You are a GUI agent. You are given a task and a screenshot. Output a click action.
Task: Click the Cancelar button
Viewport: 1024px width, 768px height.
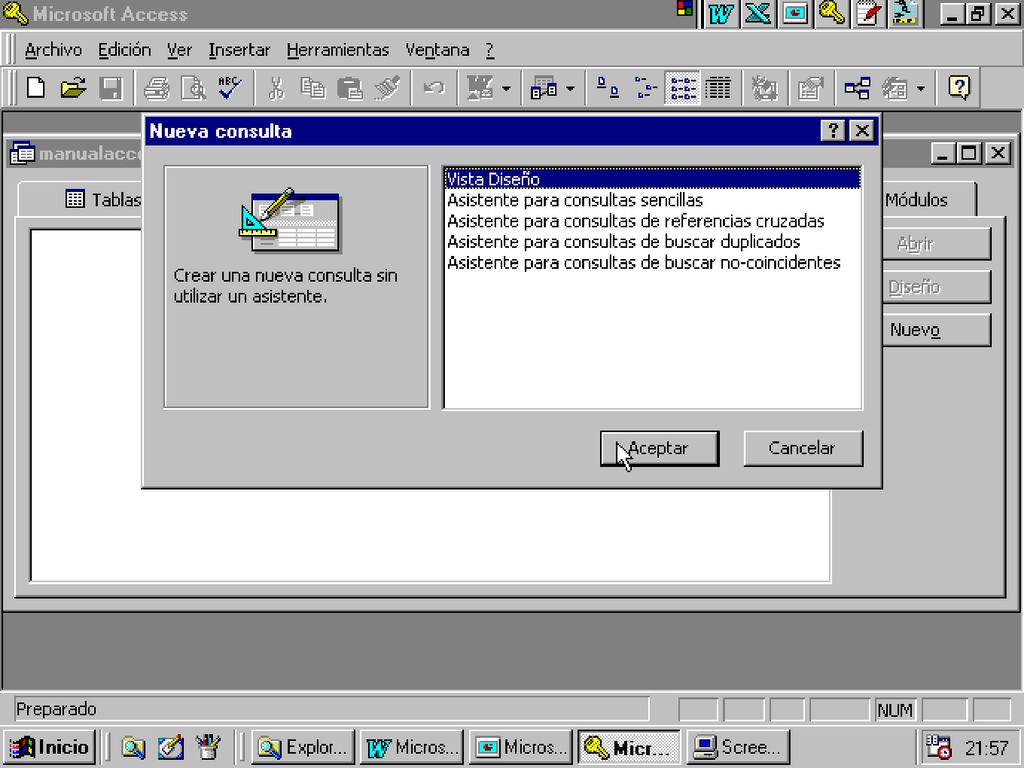coord(803,448)
